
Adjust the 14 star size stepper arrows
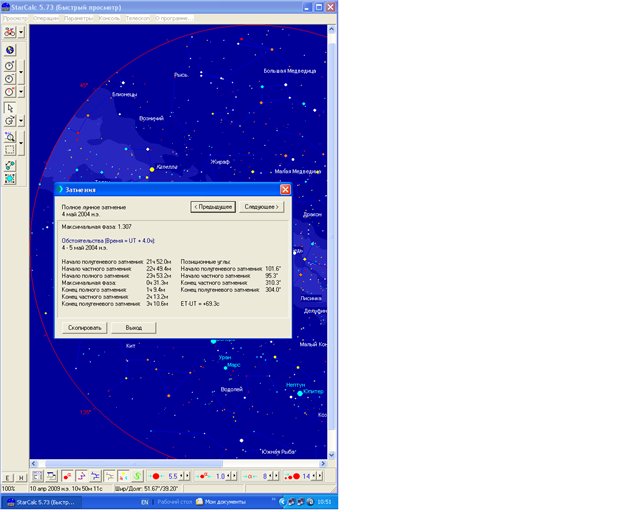pos(317,476)
